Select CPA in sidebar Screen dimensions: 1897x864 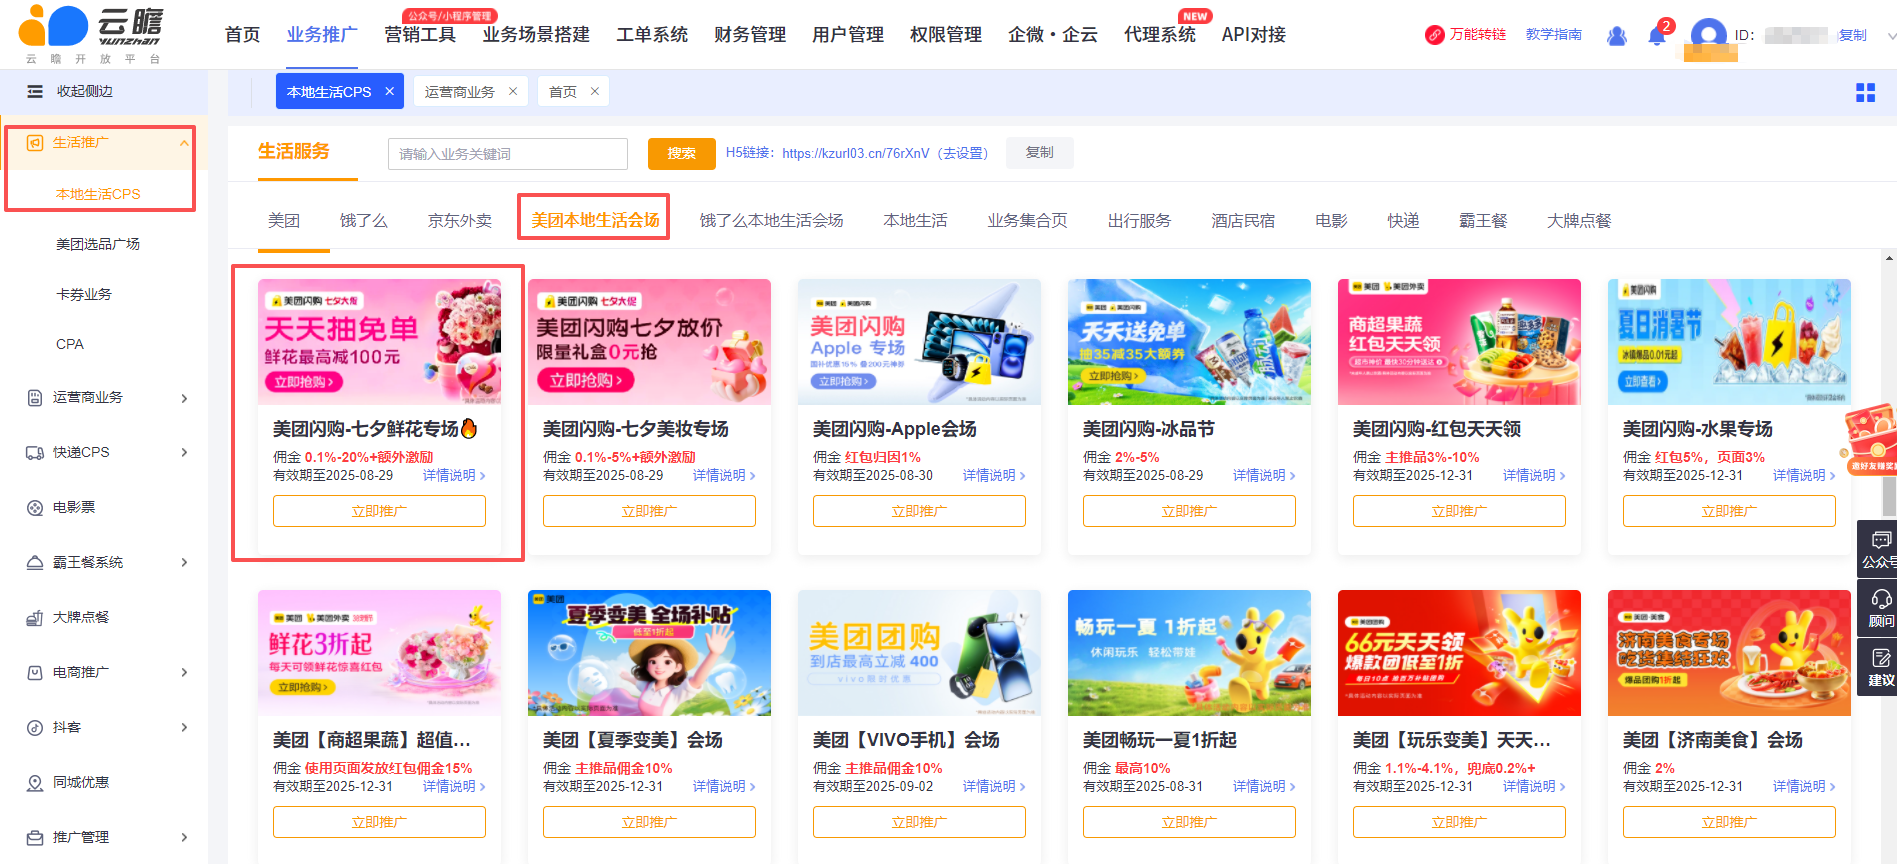click(70, 344)
